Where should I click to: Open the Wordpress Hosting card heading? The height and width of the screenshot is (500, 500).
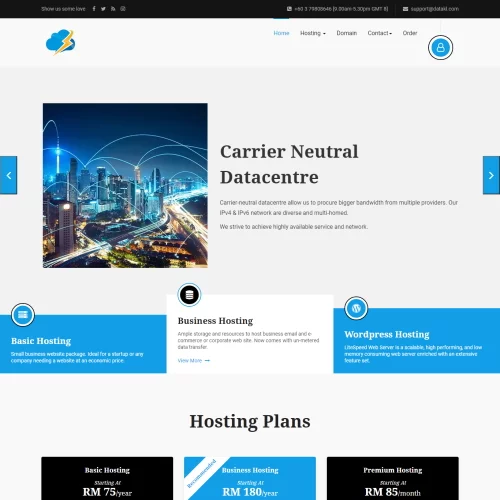pyautogui.click(x=387, y=334)
